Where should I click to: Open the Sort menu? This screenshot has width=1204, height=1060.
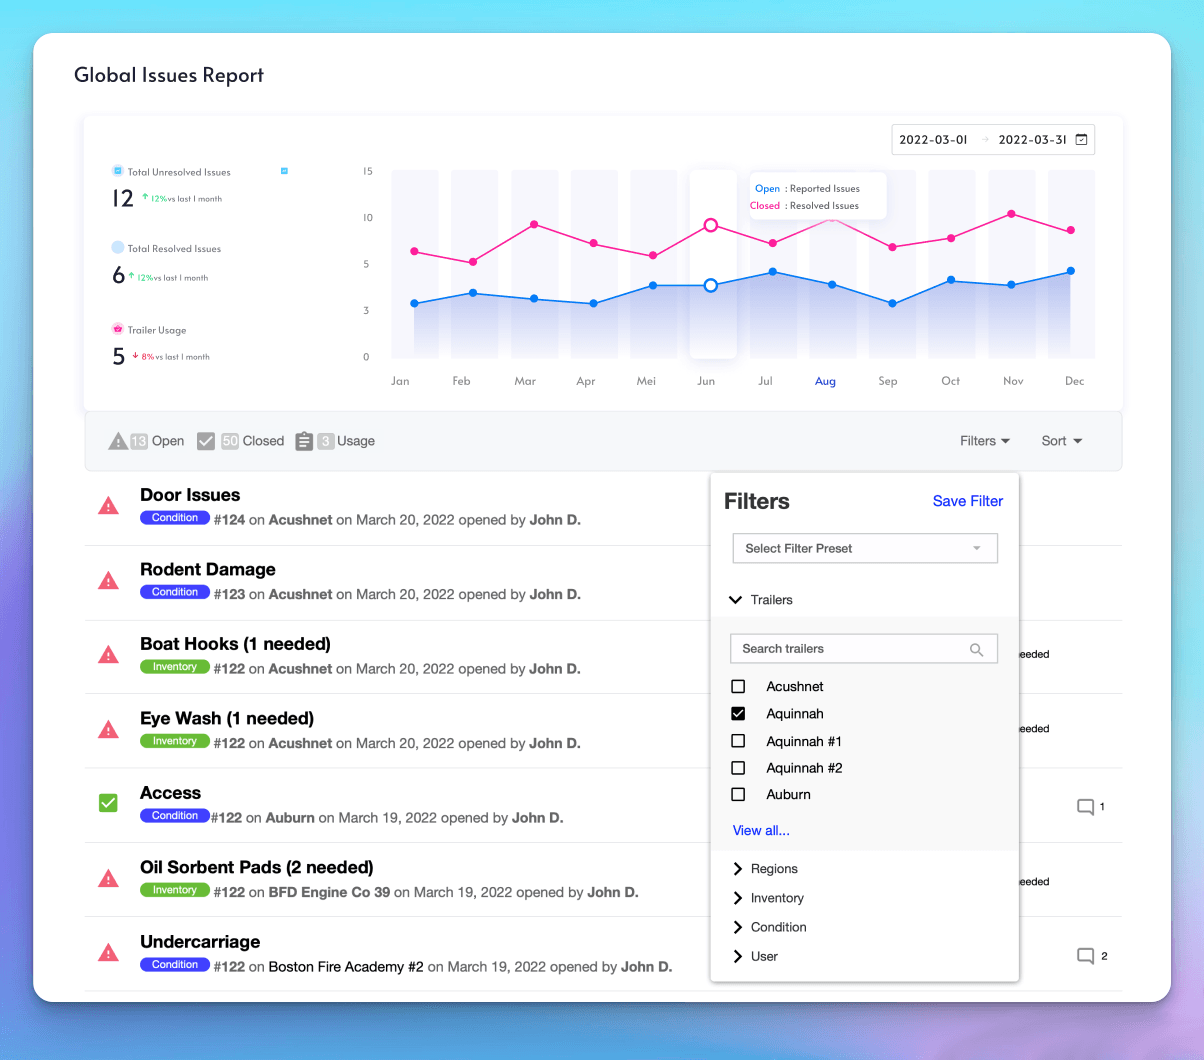(1061, 441)
